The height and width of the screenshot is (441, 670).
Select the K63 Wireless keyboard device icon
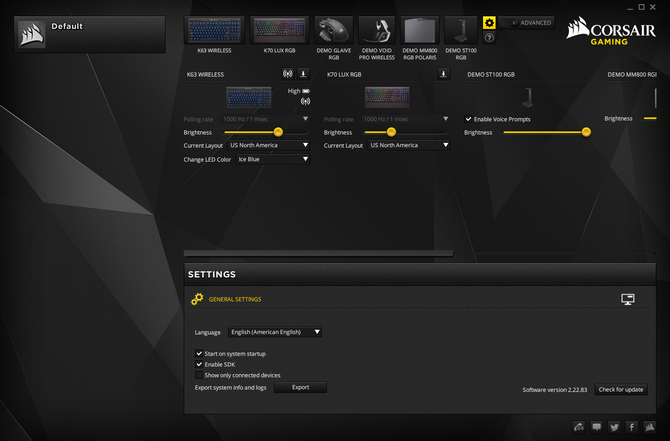pyautogui.click(x=214, y=30)
